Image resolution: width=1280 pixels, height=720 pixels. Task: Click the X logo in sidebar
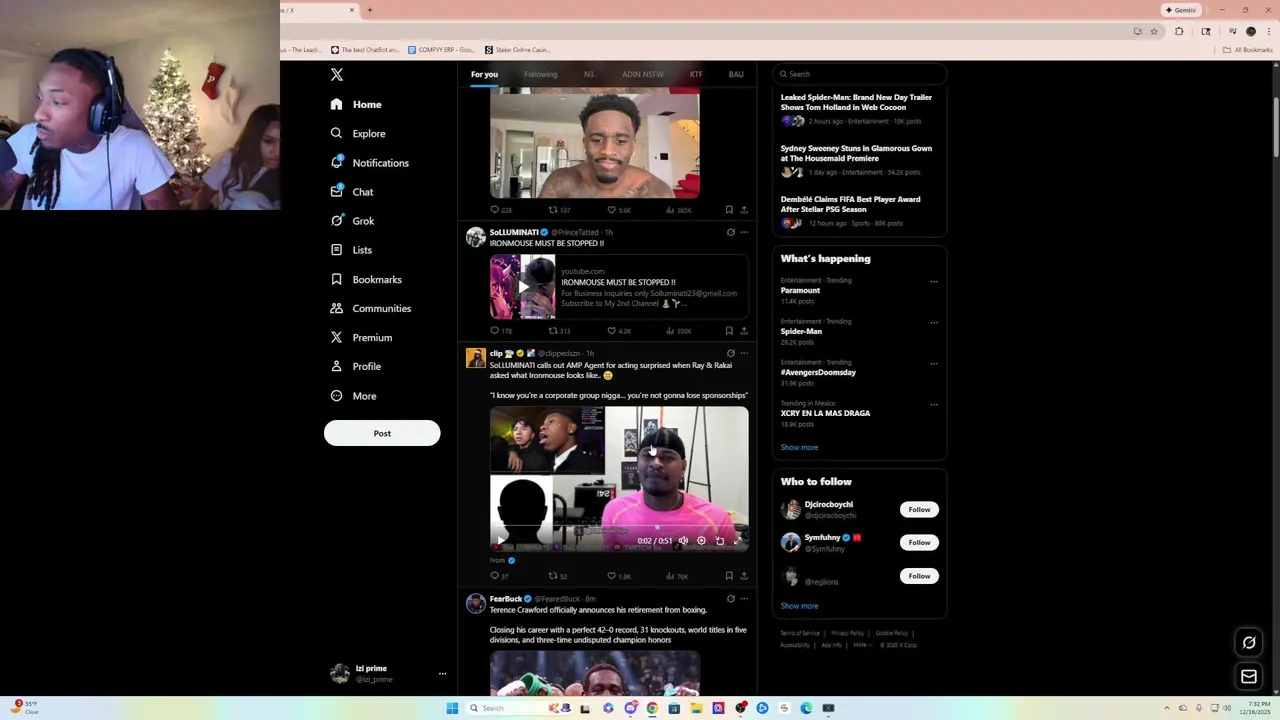[337, 75]
